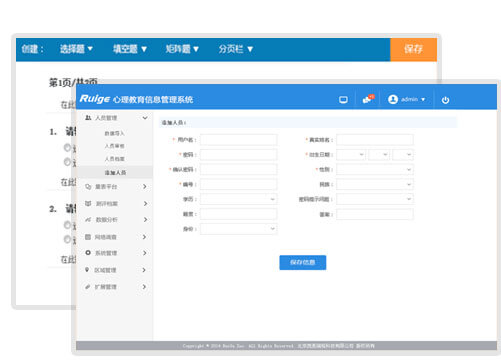The width and height of the screenshot is (501, 364).
Task: Select 数据导入 submenu item
Action: [x=114, y=133]
